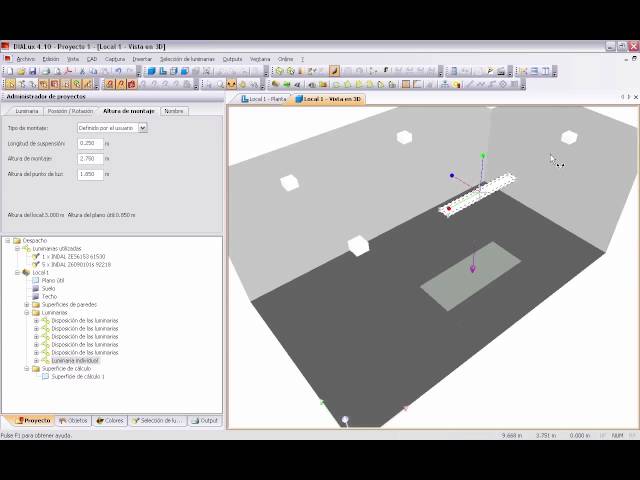Switch to the Local 1 - Planta view tab
Screen dimensions: 640x480
[263, 99]
